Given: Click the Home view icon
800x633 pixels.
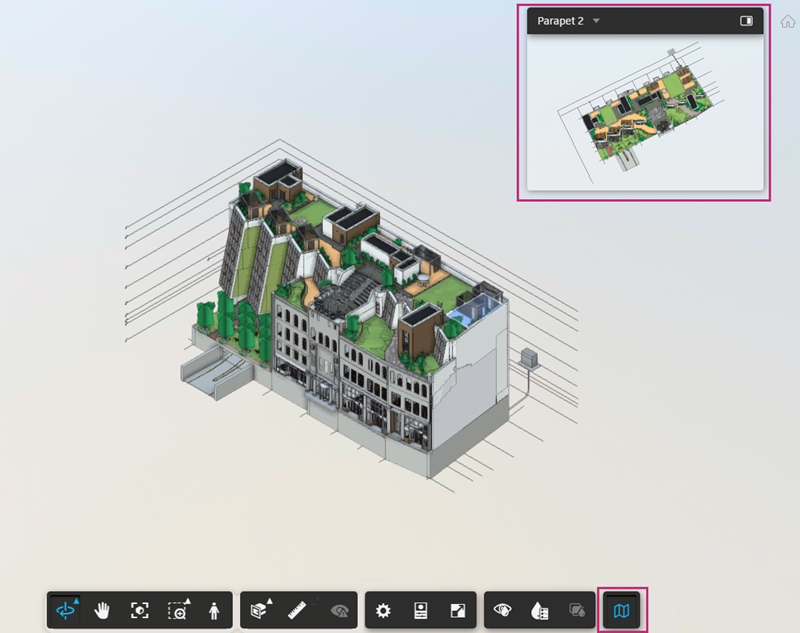Looking at the screenshot, I should [788, 21].
